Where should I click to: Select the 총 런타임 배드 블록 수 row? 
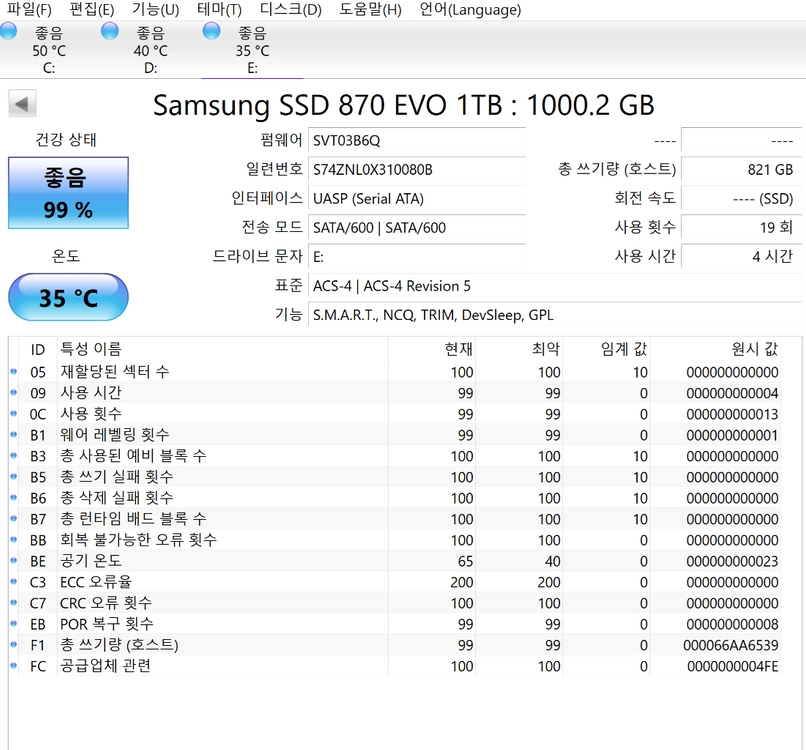pyautogui.click(x=395, y=519)
